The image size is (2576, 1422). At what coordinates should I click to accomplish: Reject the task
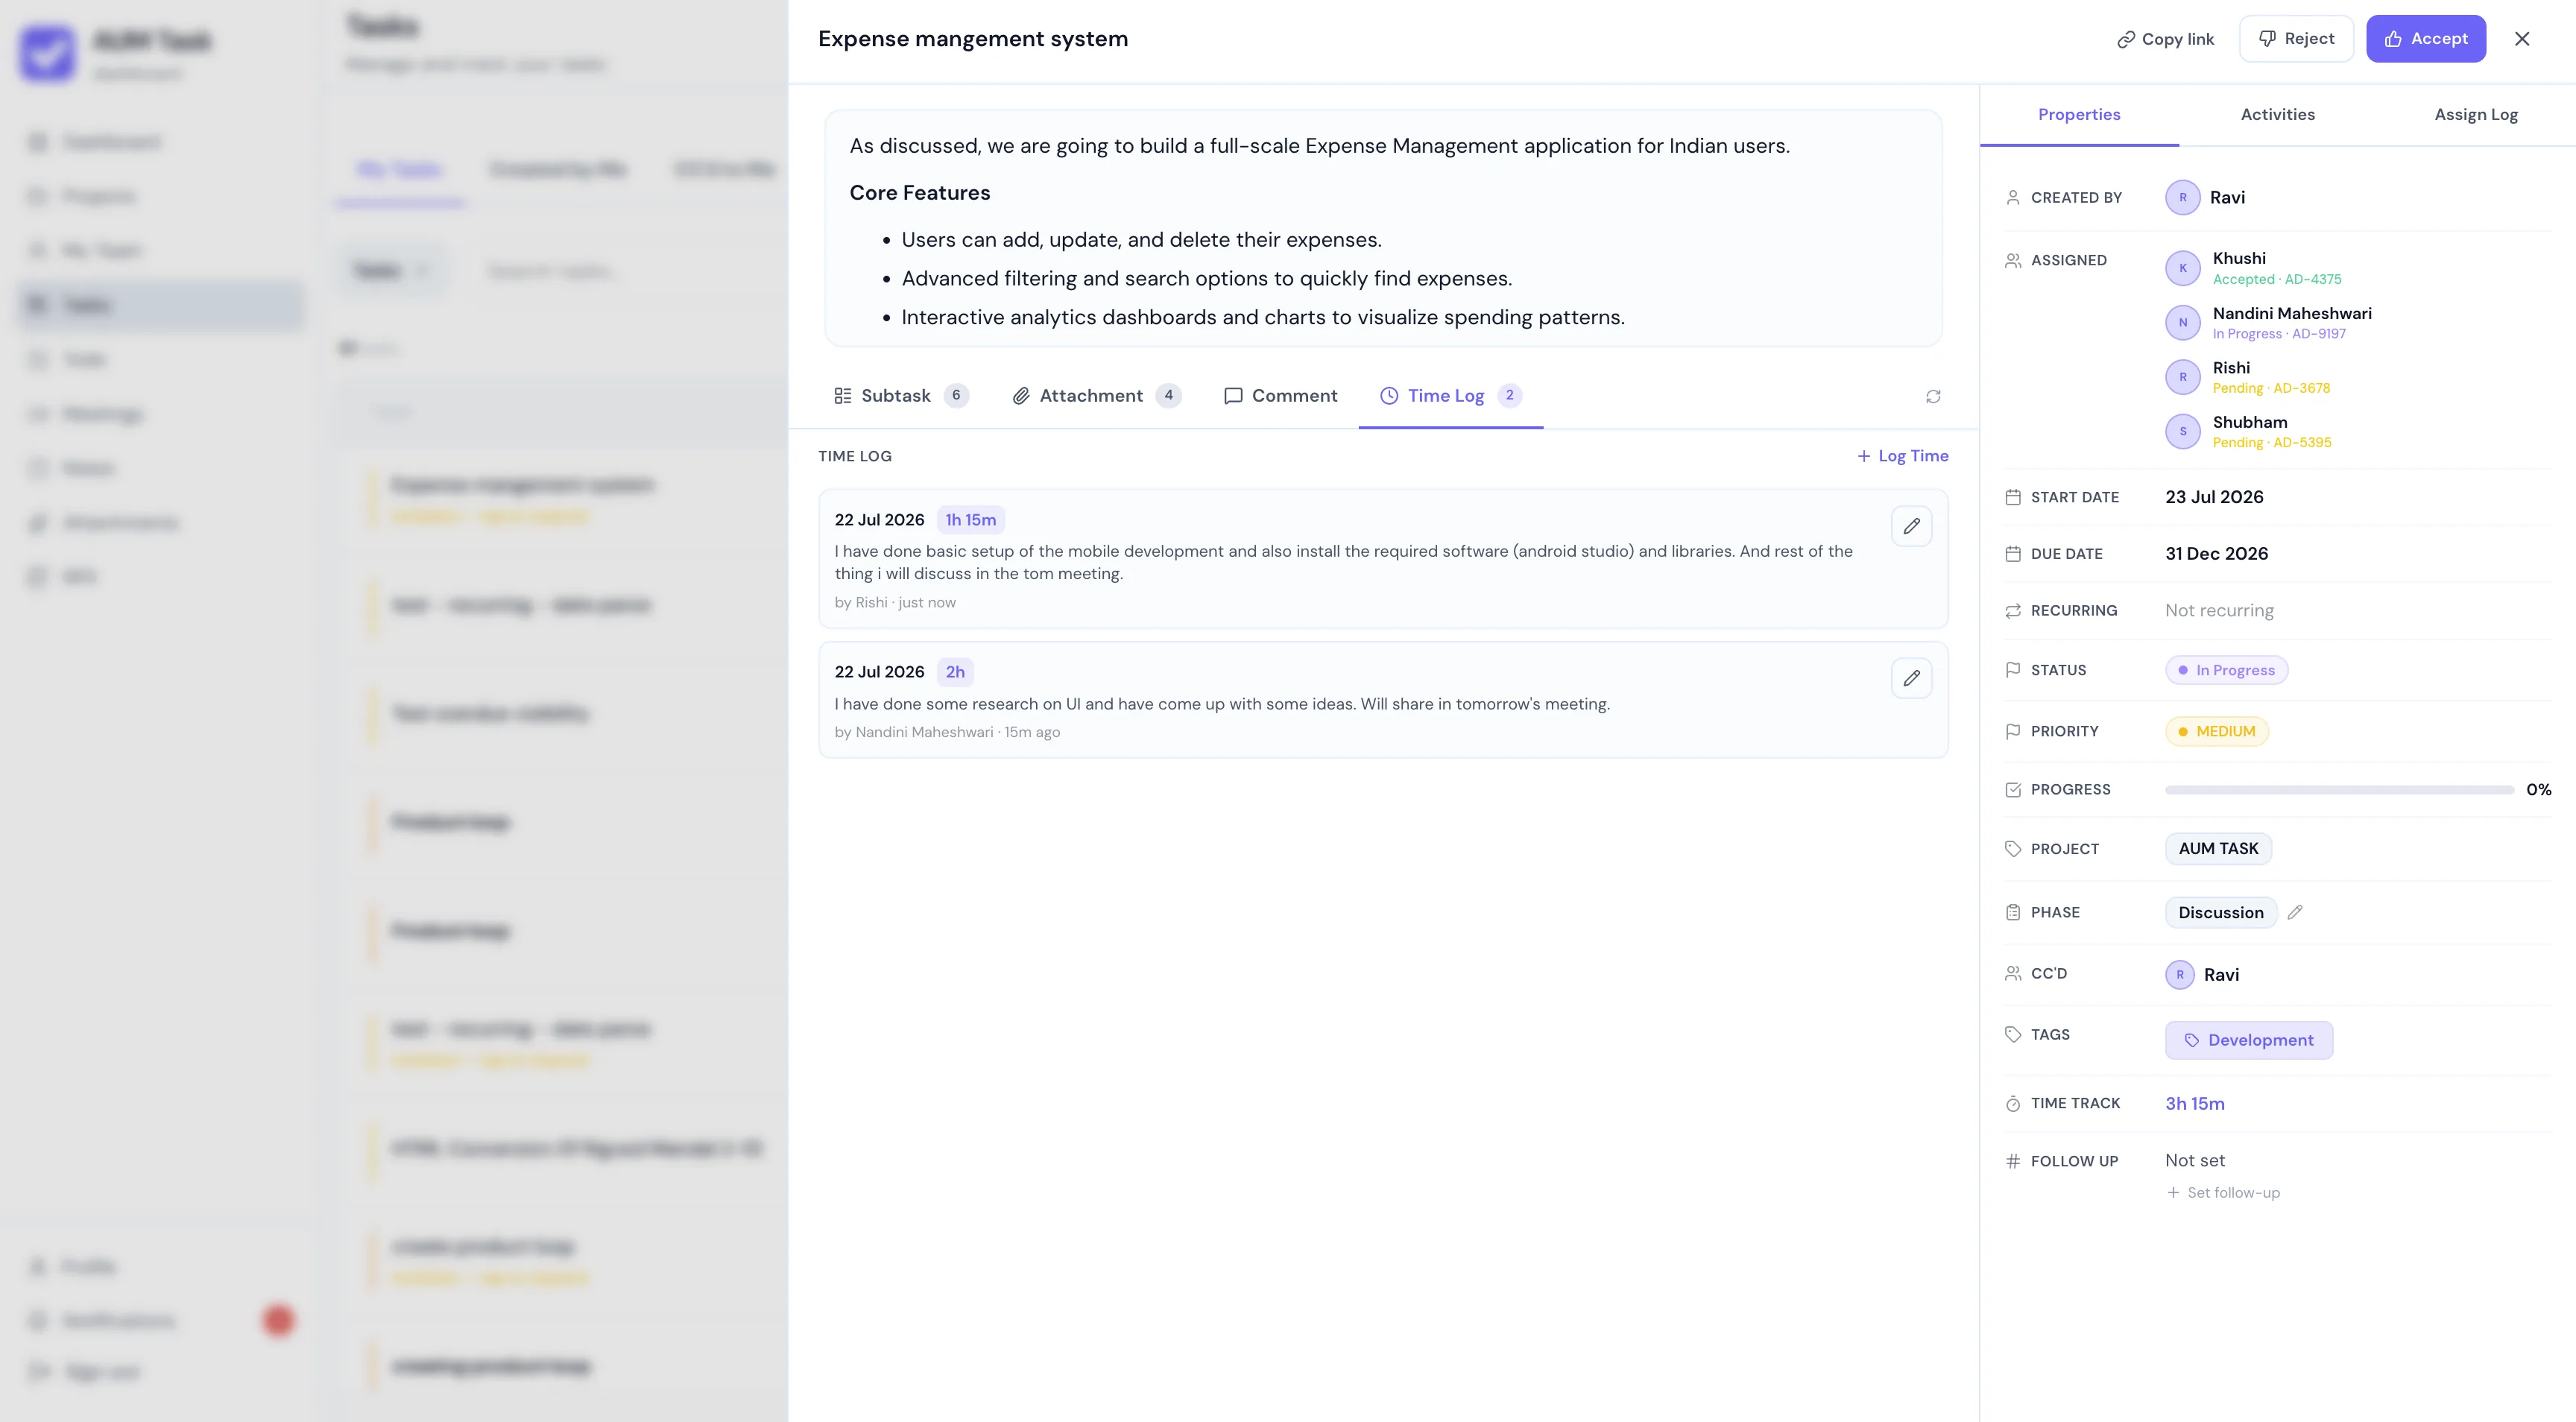click(2296, 39)
